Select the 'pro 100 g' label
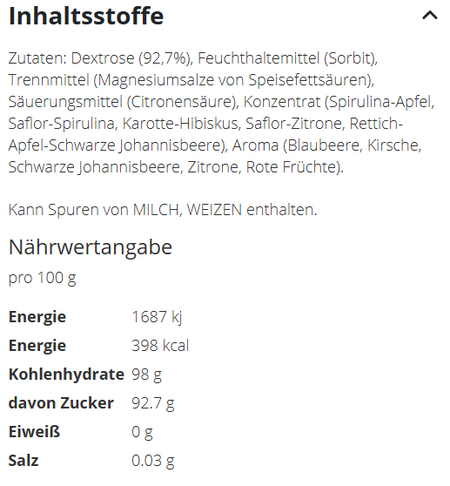Viewport: 450px width, 486px height. pos(42,278)
